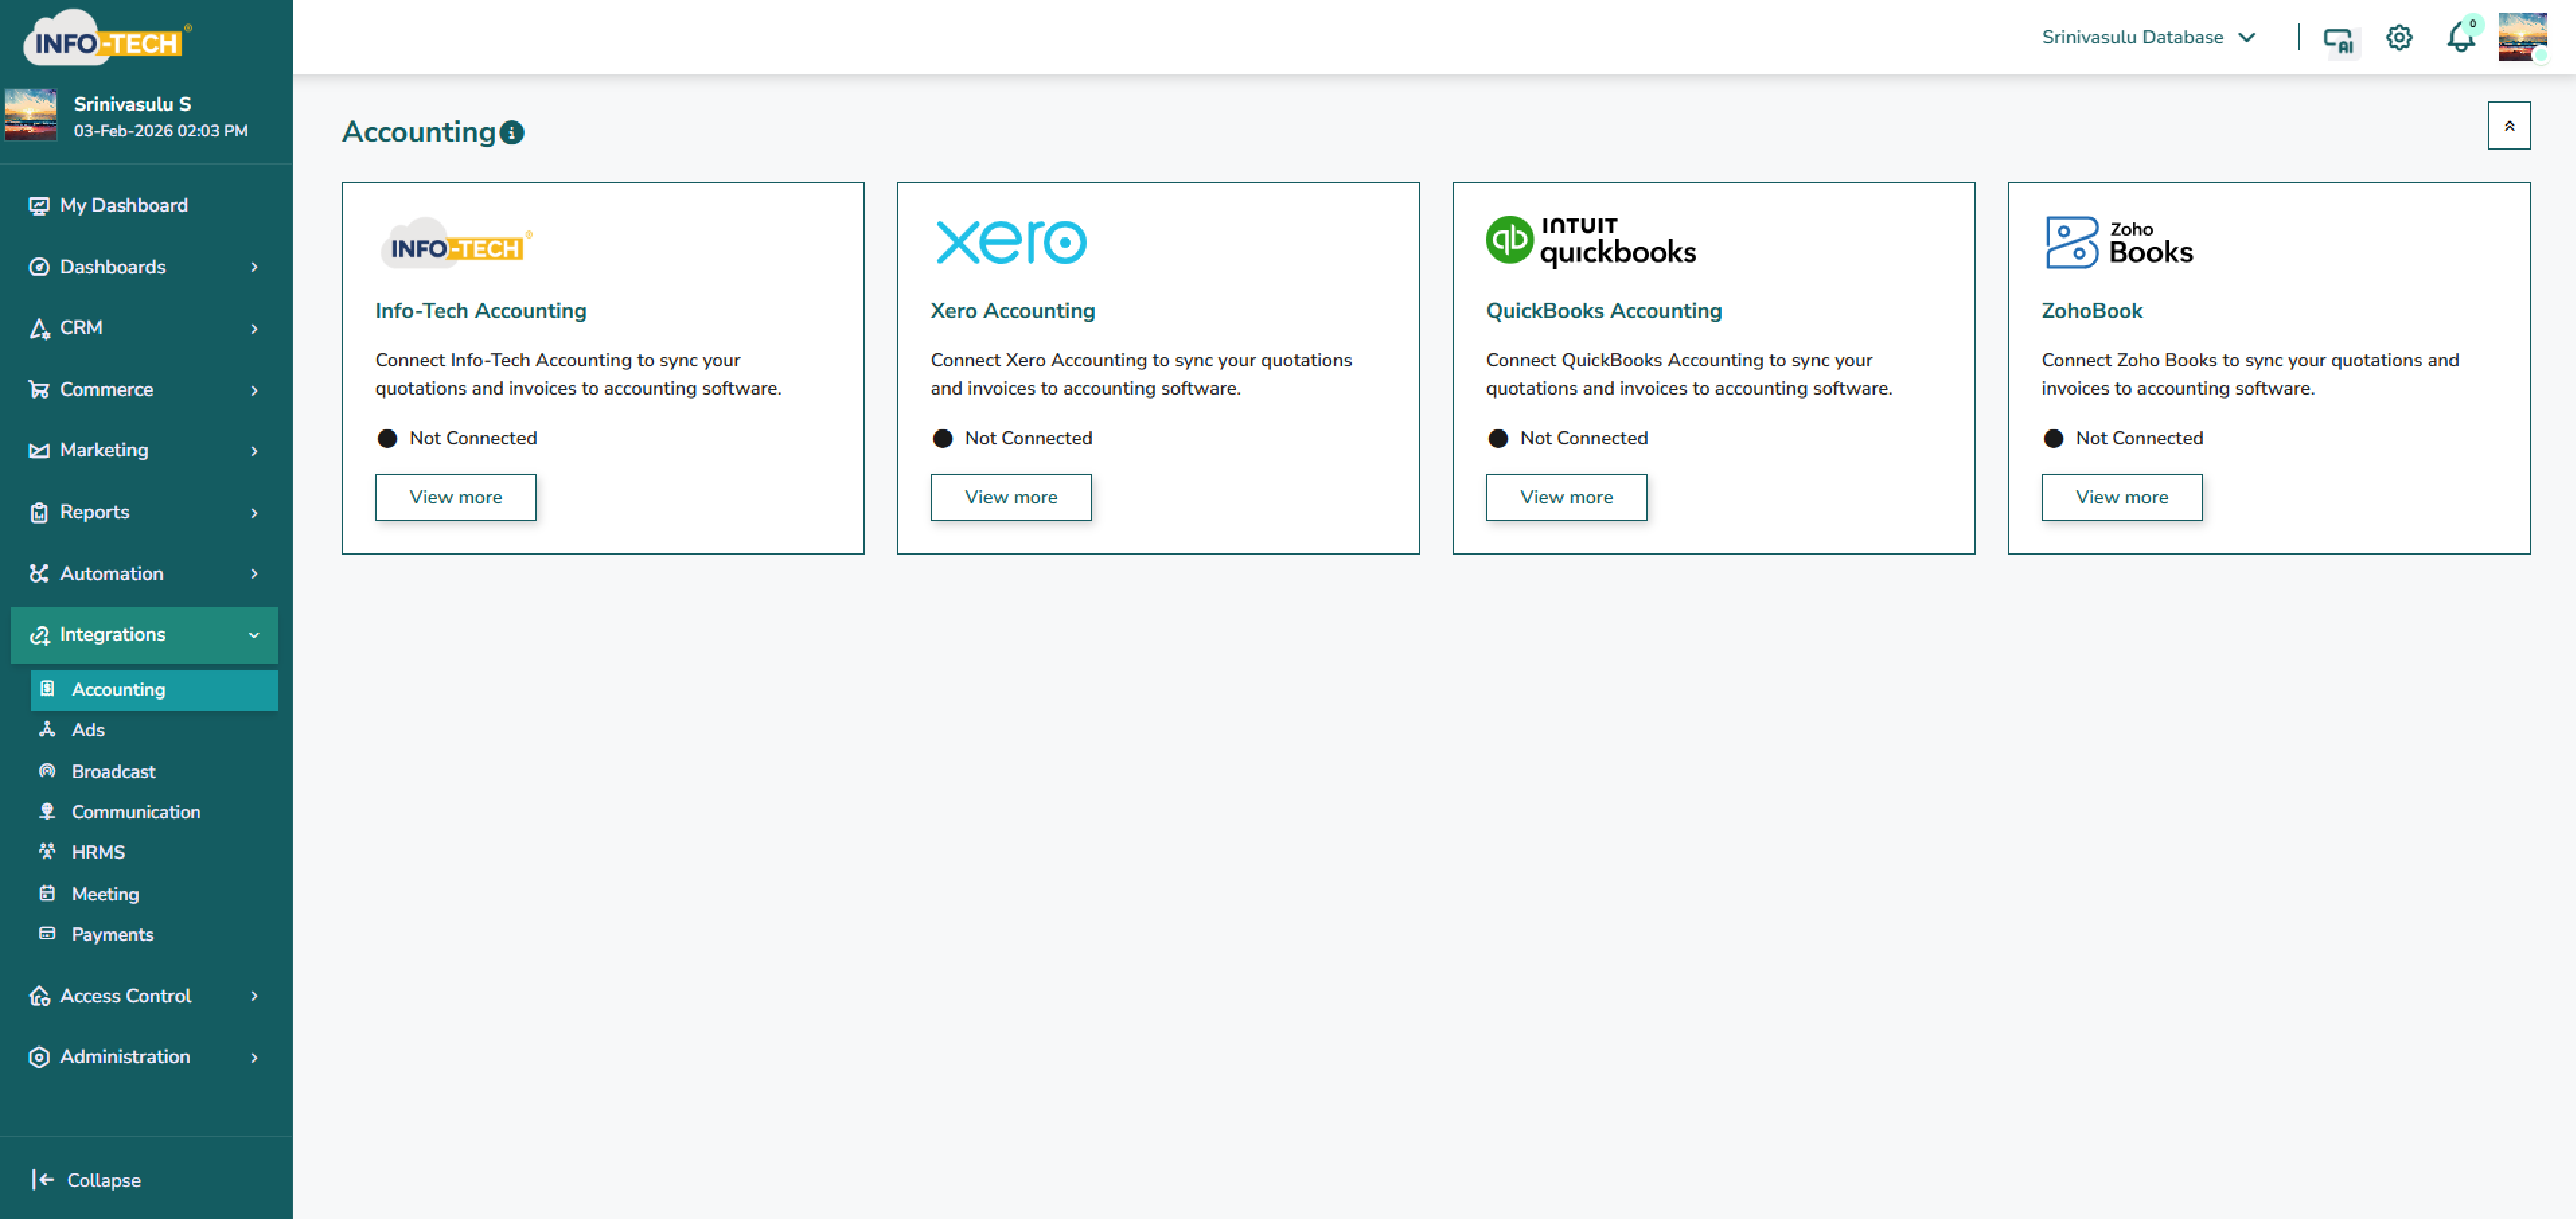Image resolution: width=2576 pixels, height=1219 pixels.
Task: Open the Srinivasulu Database dropdown
Action: 2148,38
